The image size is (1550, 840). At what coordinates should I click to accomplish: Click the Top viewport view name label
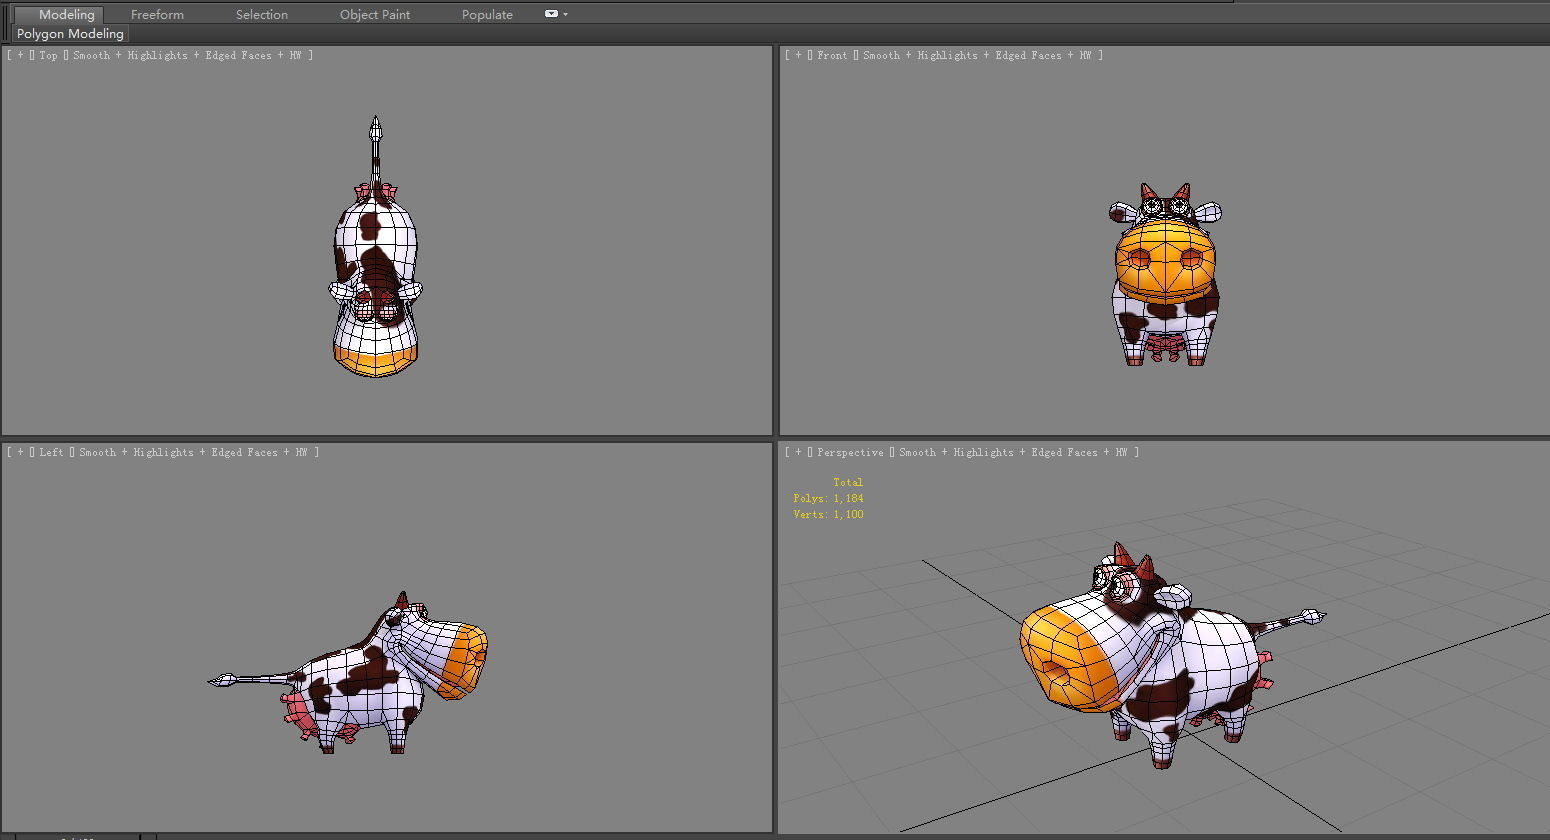click(x=48, y=56)
